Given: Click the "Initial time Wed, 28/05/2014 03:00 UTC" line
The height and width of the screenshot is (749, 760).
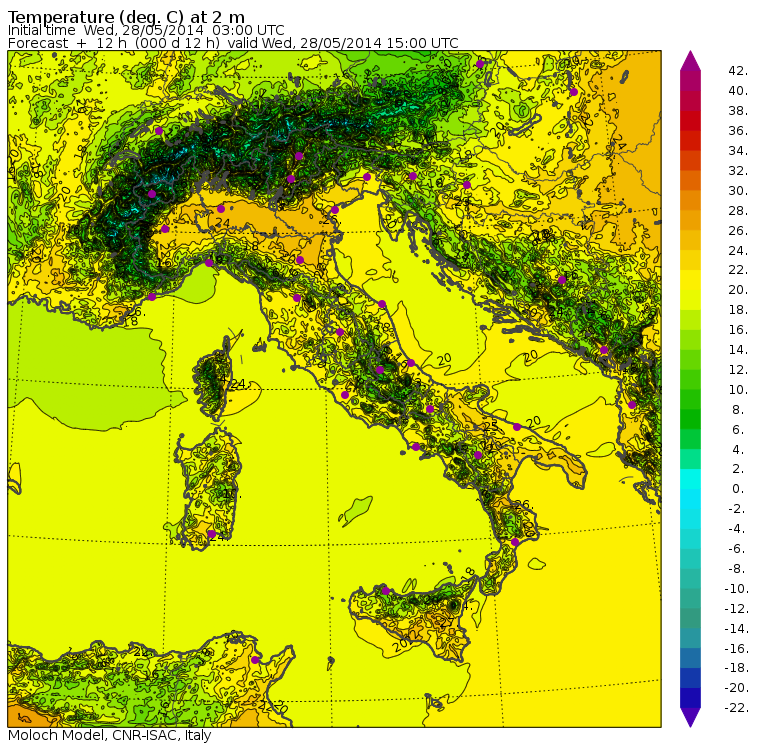Looking at the screenshot, I should [146, 30].
